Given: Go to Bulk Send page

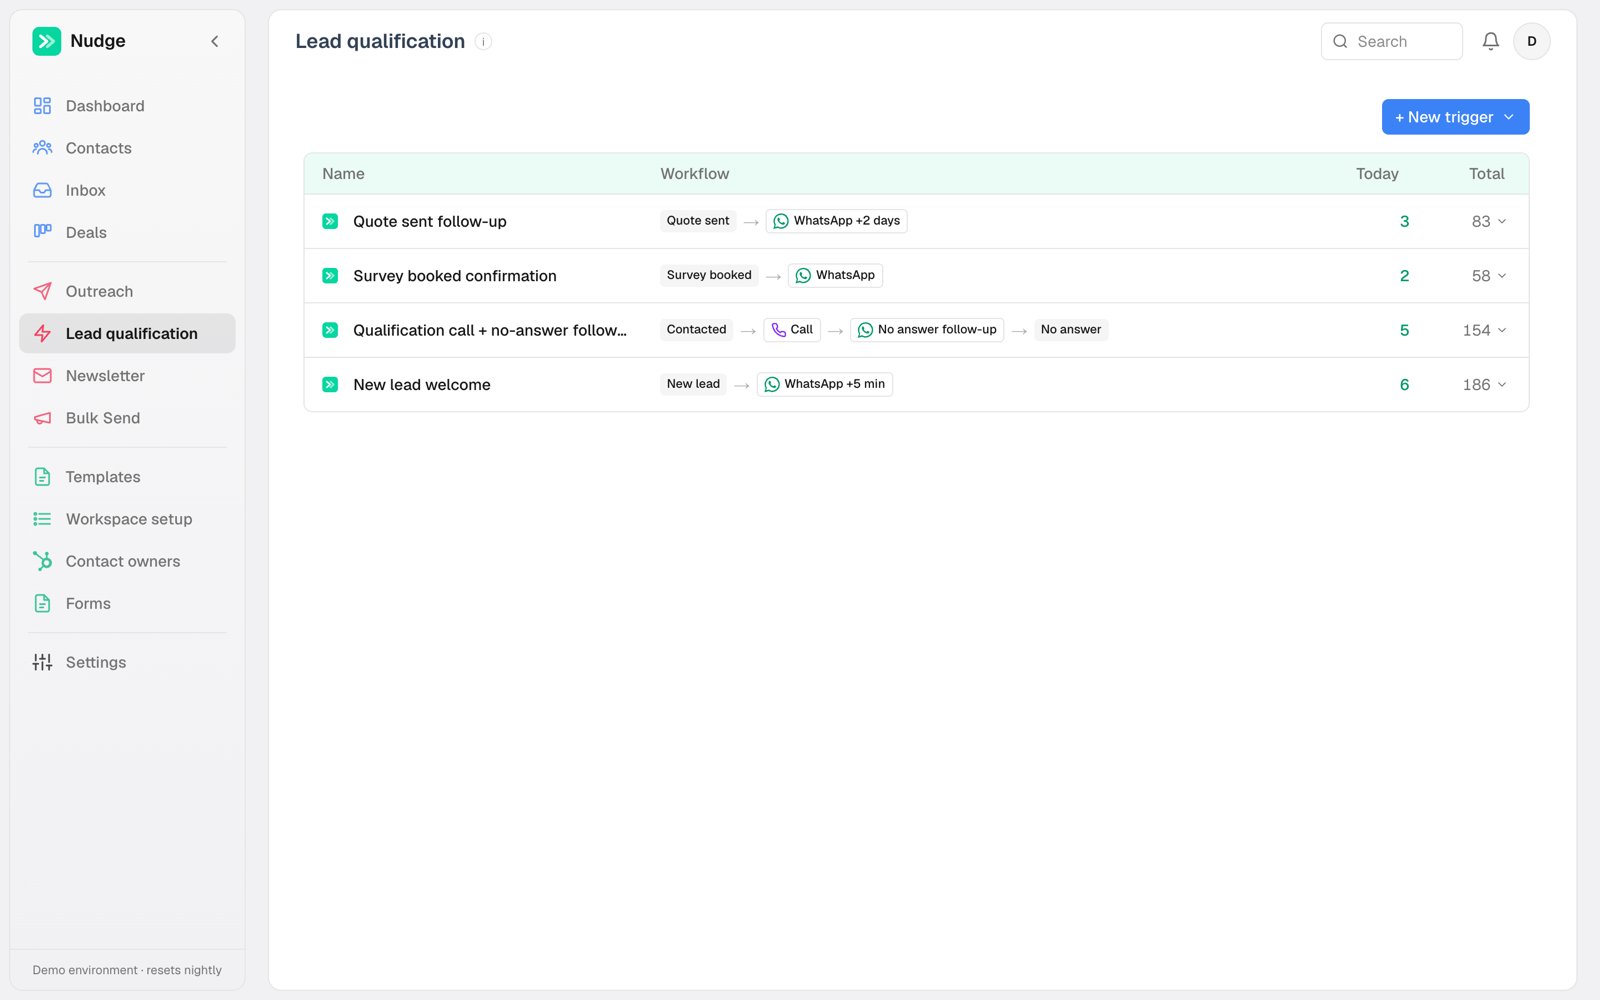Looking at the screenshot, I should (x=127, y=418).
